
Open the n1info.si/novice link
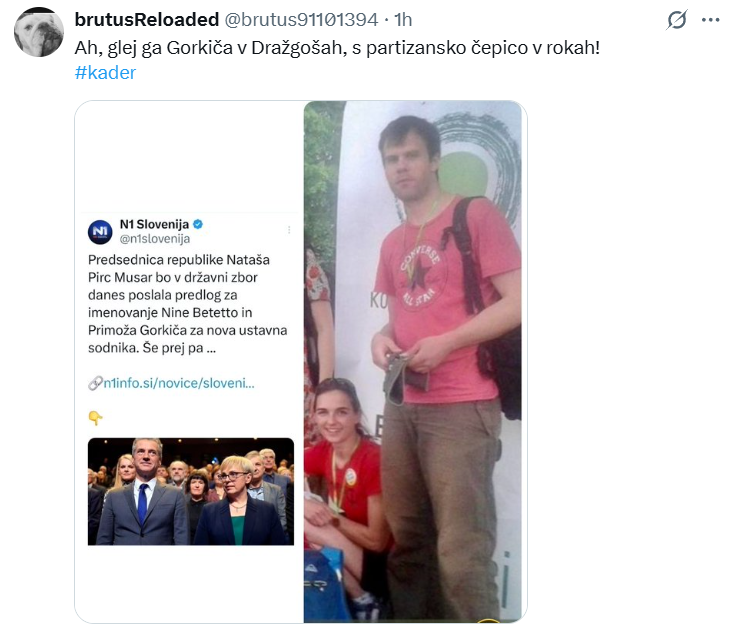pos(179,383)
